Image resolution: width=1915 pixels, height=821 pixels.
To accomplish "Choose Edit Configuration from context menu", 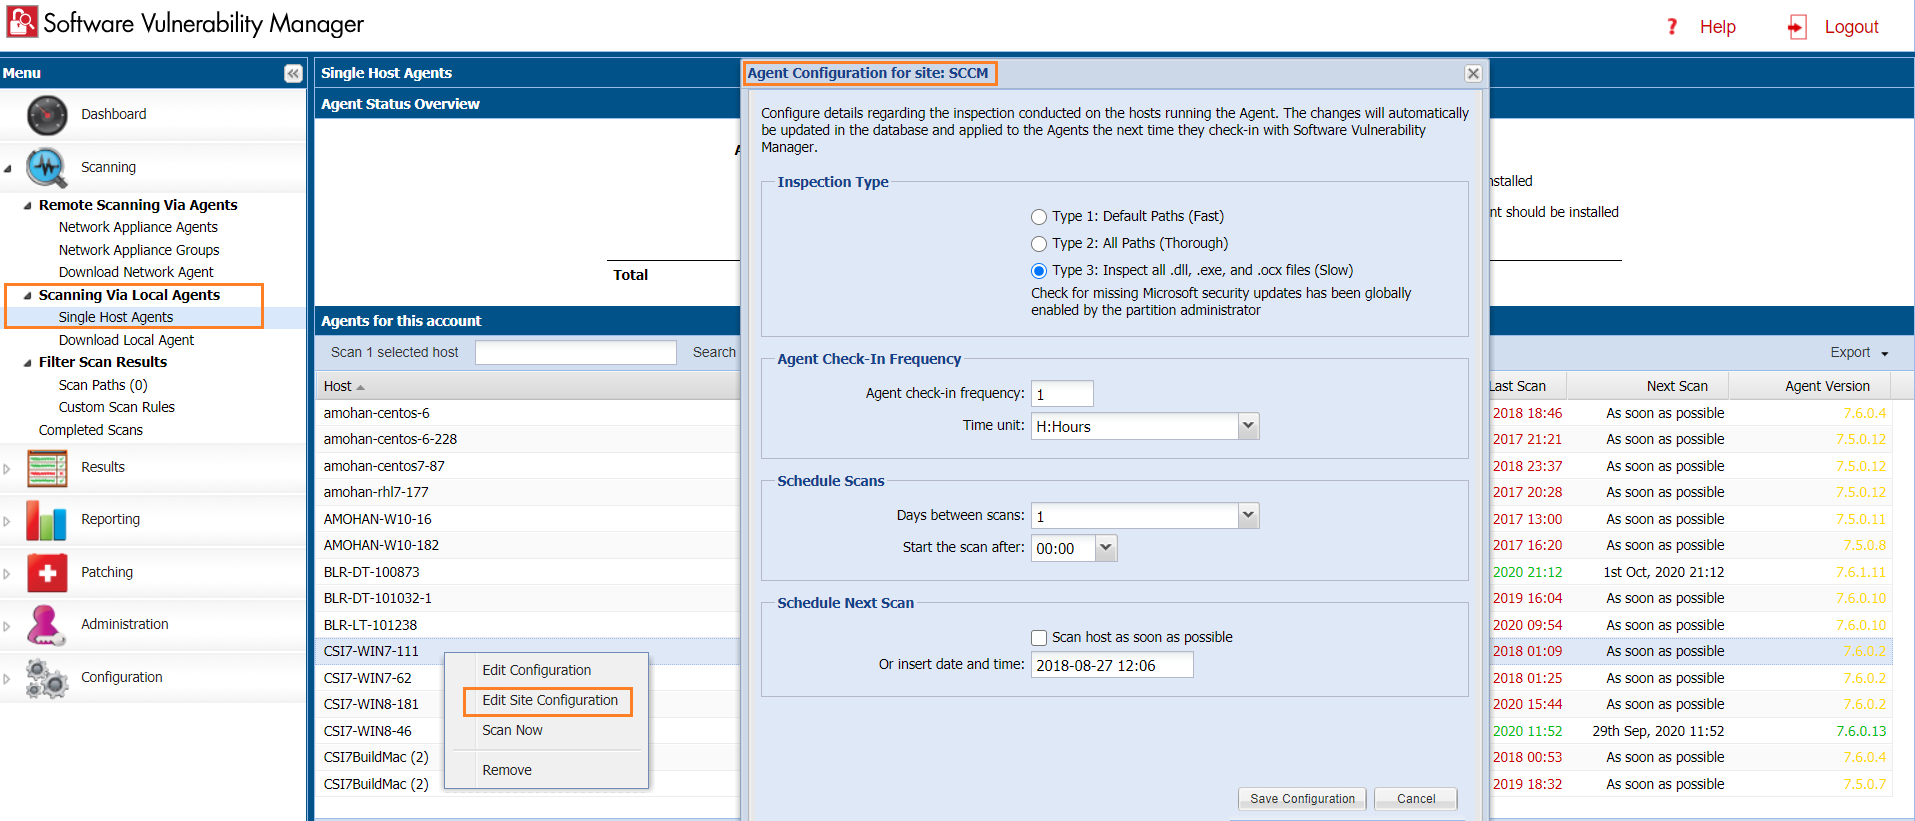I will pos(536,670).
